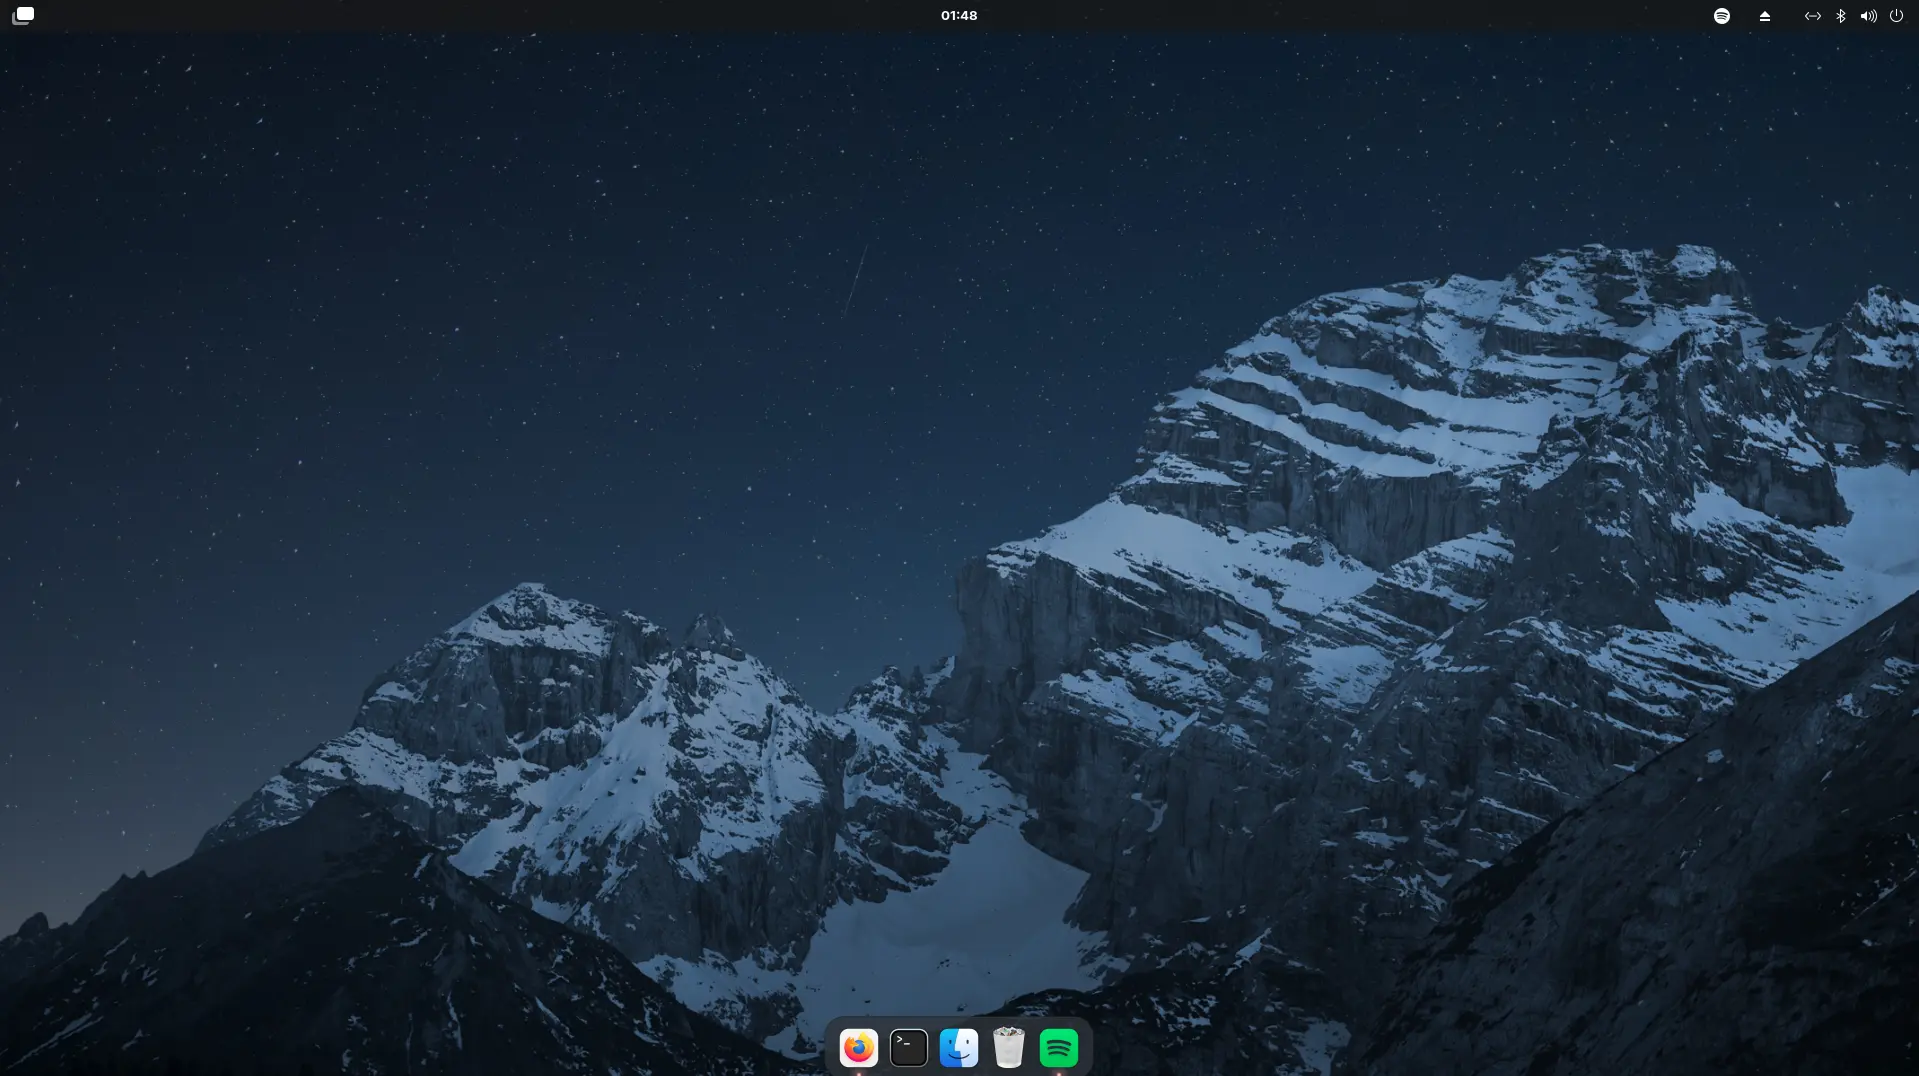Open the volume speaker icon
This screenshot has width=1919, height=1076.
(x=1868, y=16)
